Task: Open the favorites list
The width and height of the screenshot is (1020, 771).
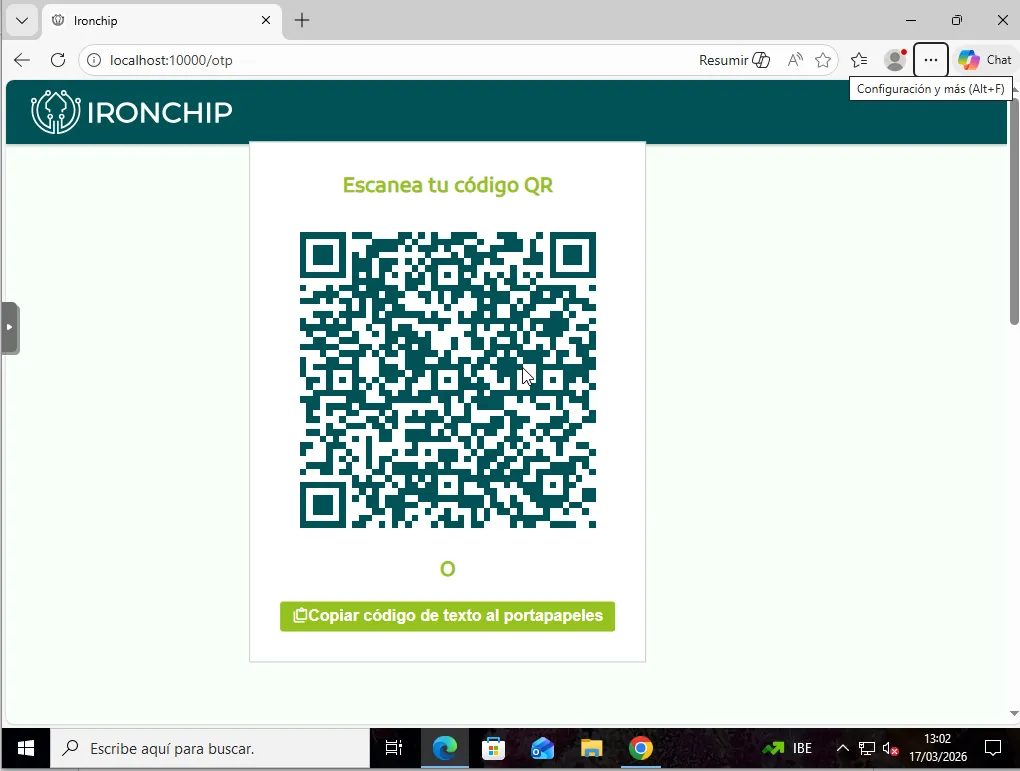Action: point(859,60)
